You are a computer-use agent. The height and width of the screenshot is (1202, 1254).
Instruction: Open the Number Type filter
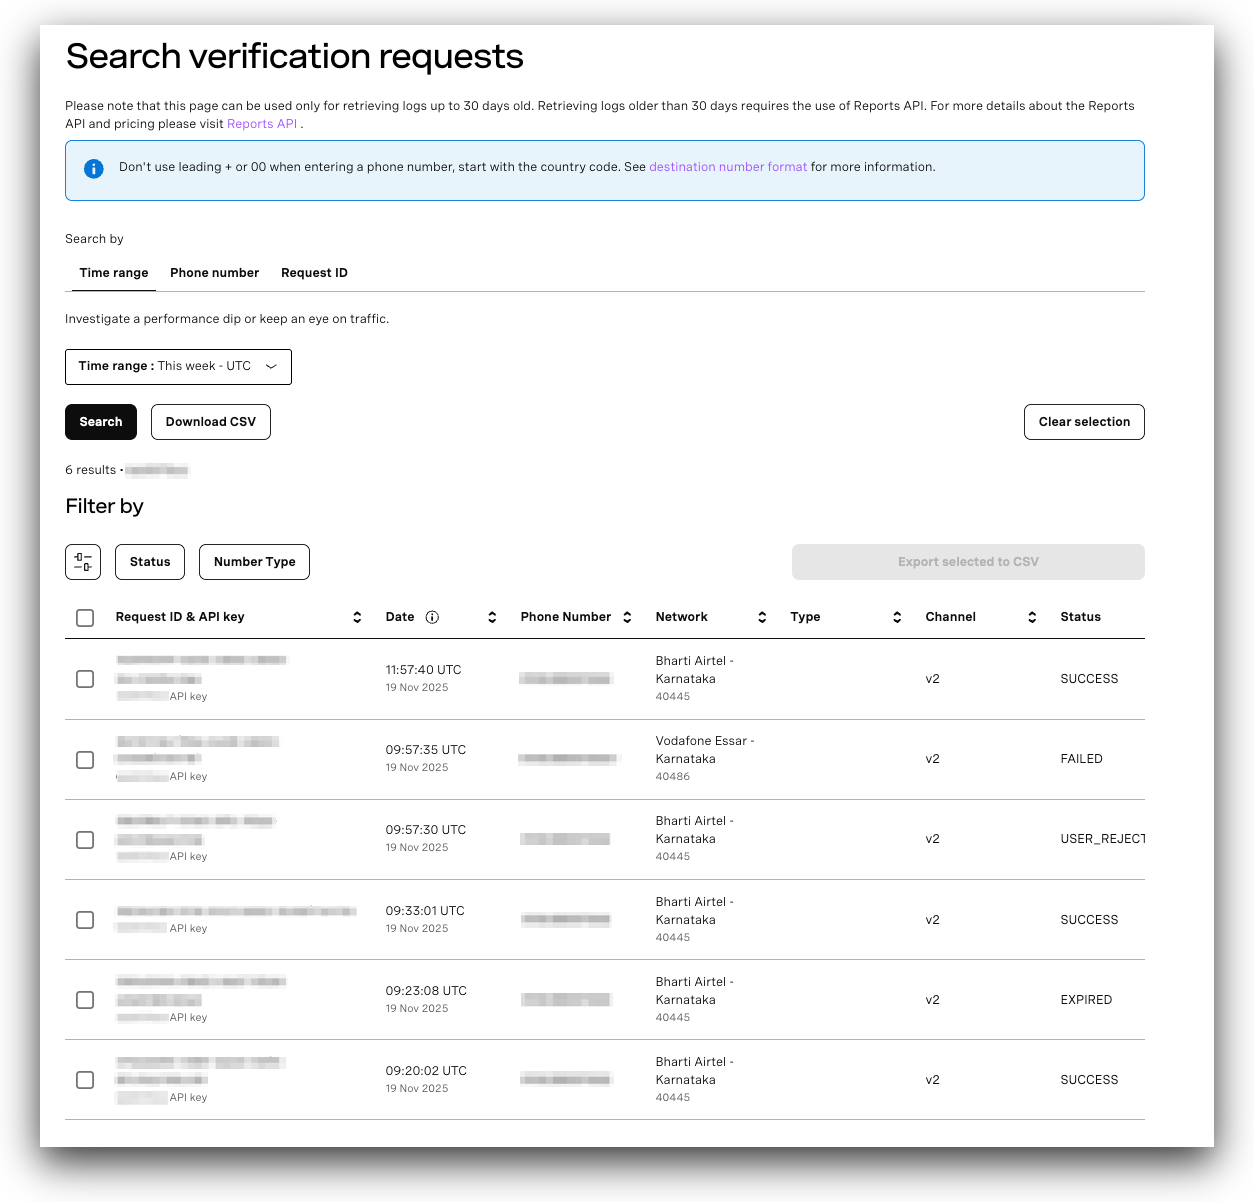pos(254,561)
